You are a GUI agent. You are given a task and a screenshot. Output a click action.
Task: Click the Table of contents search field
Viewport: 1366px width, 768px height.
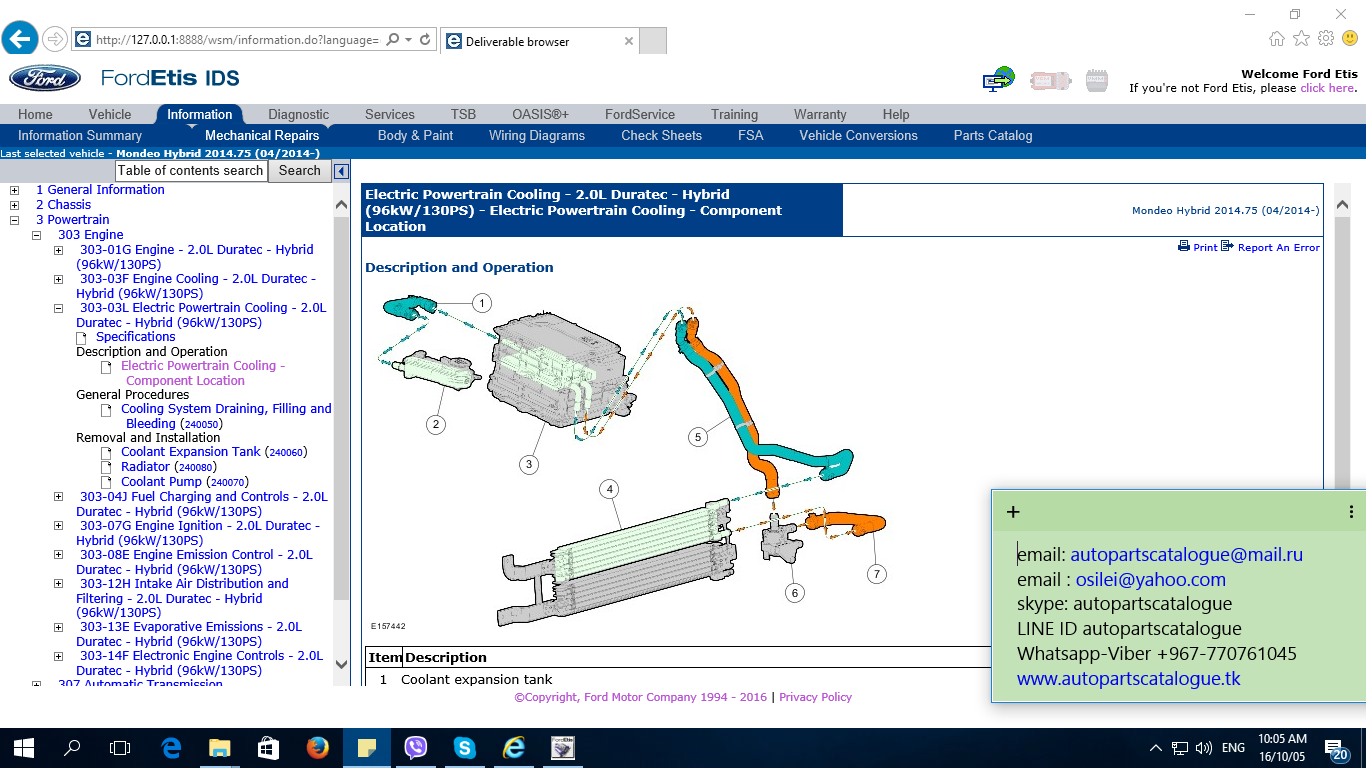pyautogui.click(x=191, y=171)
